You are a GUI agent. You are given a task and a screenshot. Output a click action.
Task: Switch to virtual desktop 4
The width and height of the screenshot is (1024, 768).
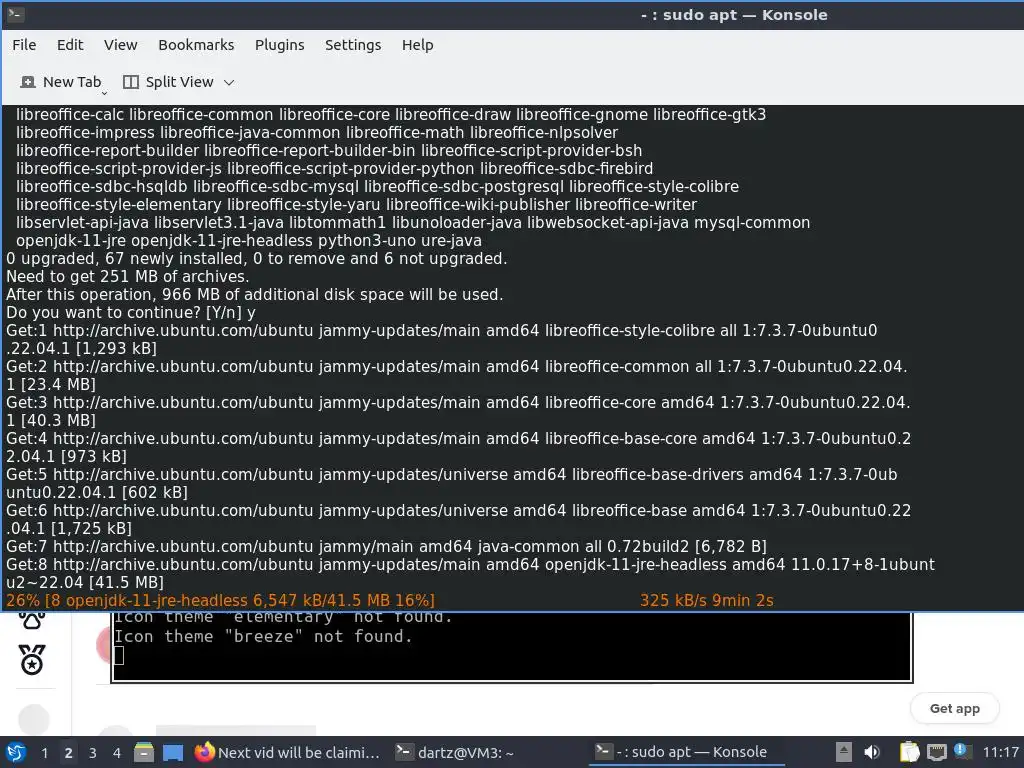(x=117, y=753)
